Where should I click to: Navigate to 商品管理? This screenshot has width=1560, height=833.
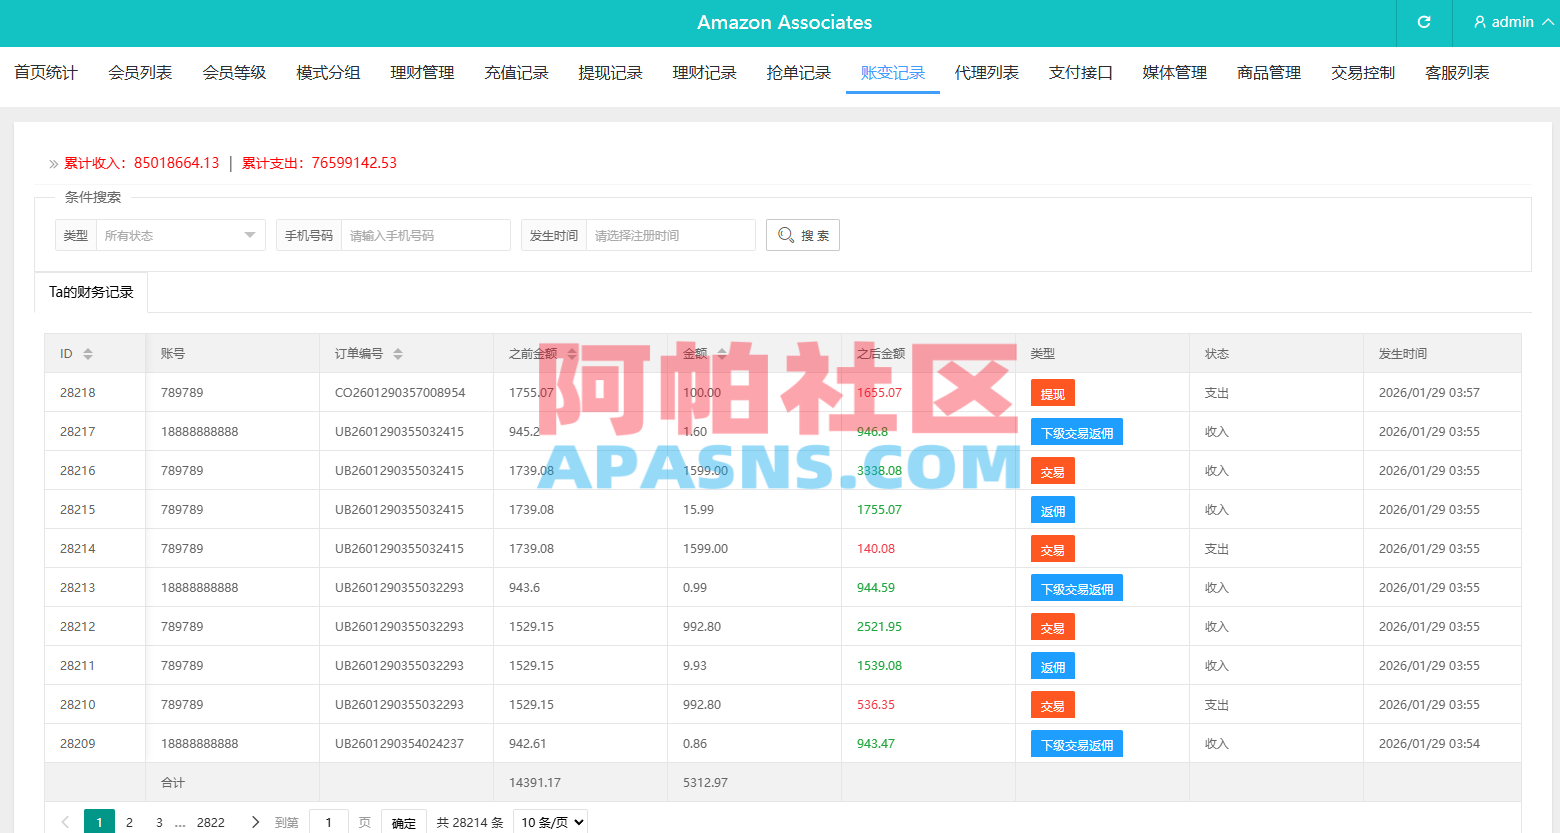tap(1268, 73)
